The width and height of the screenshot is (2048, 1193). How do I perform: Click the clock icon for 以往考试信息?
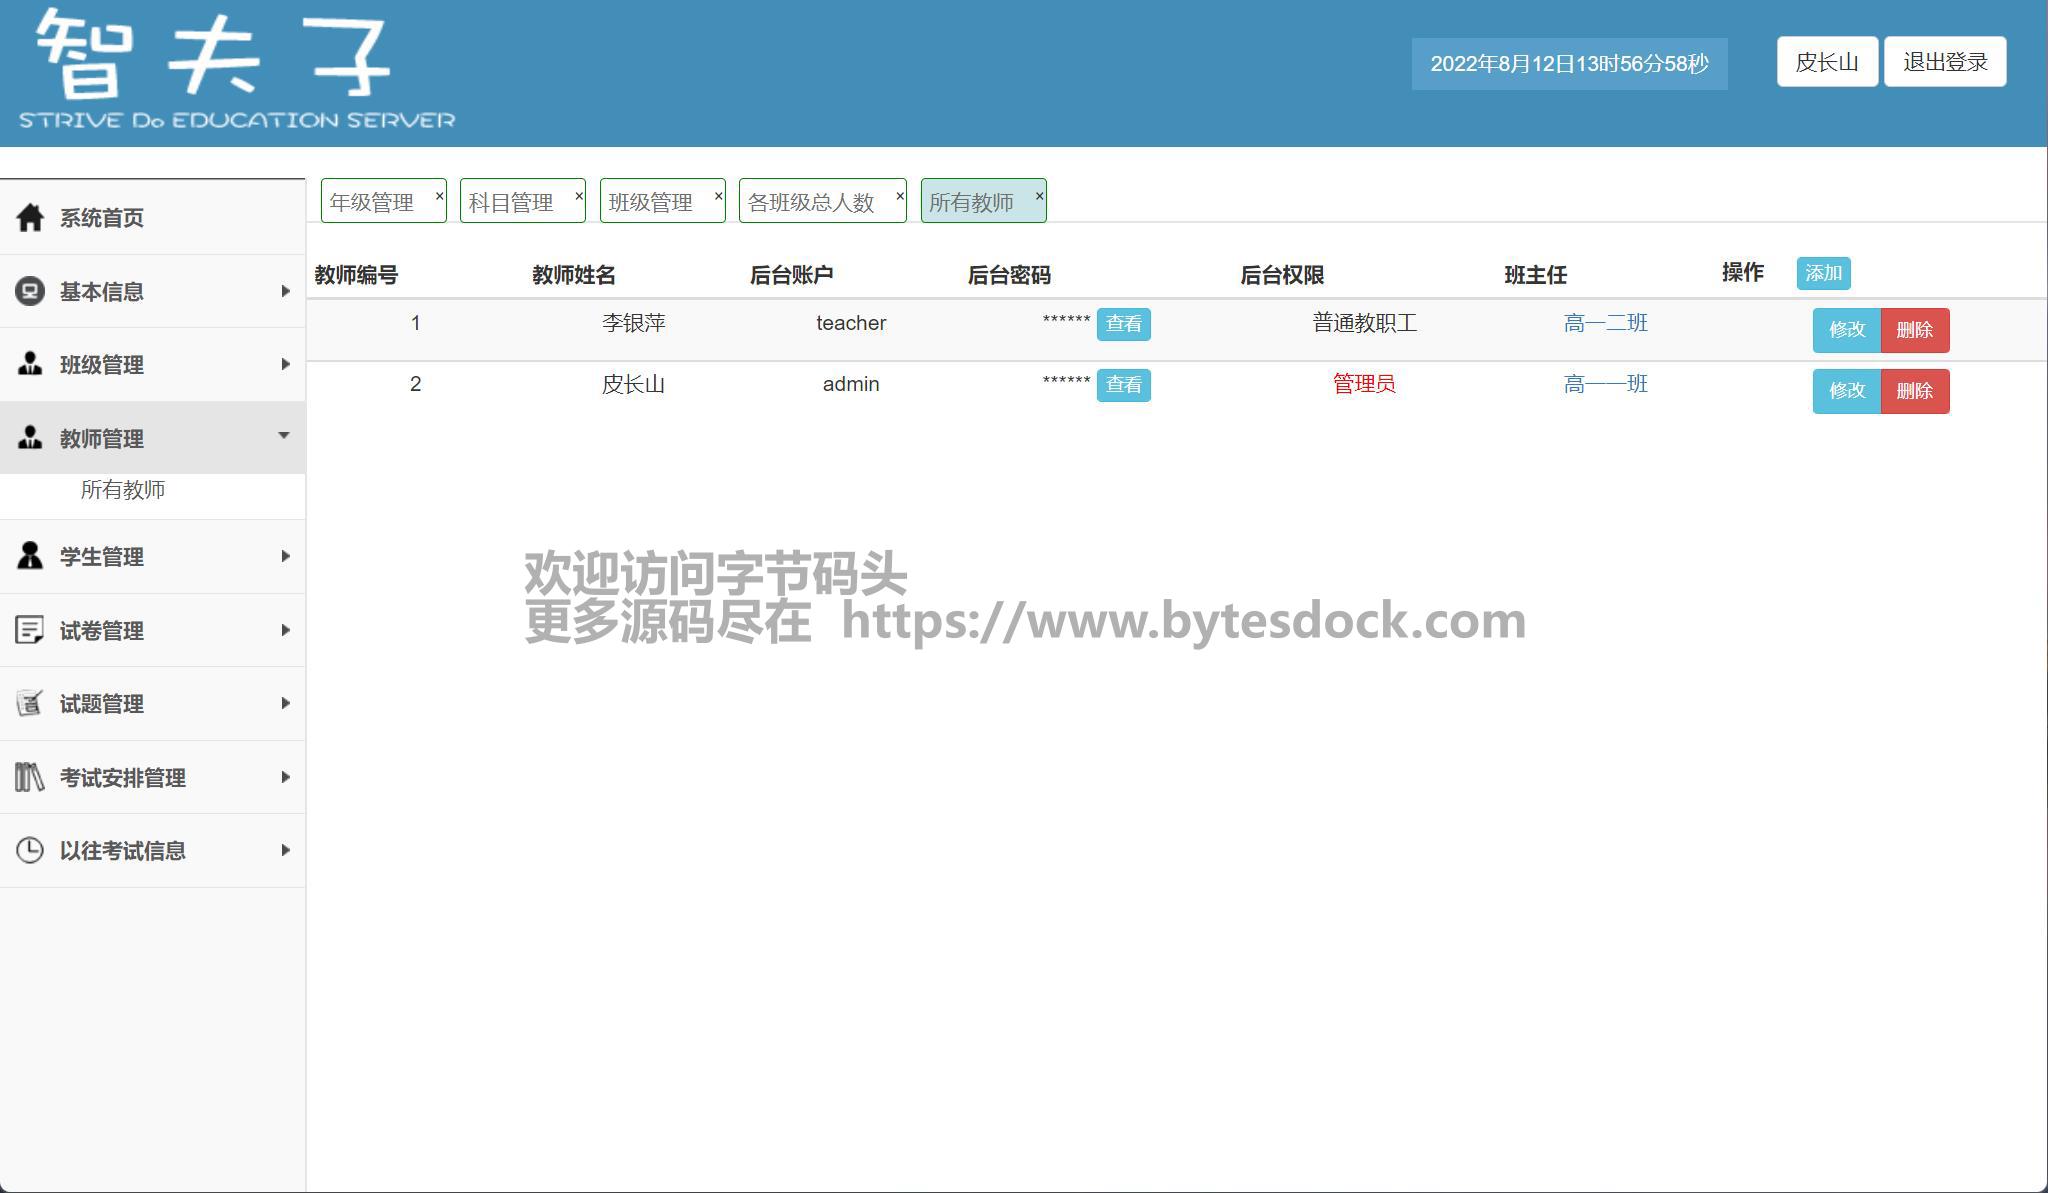click(30, 850)
